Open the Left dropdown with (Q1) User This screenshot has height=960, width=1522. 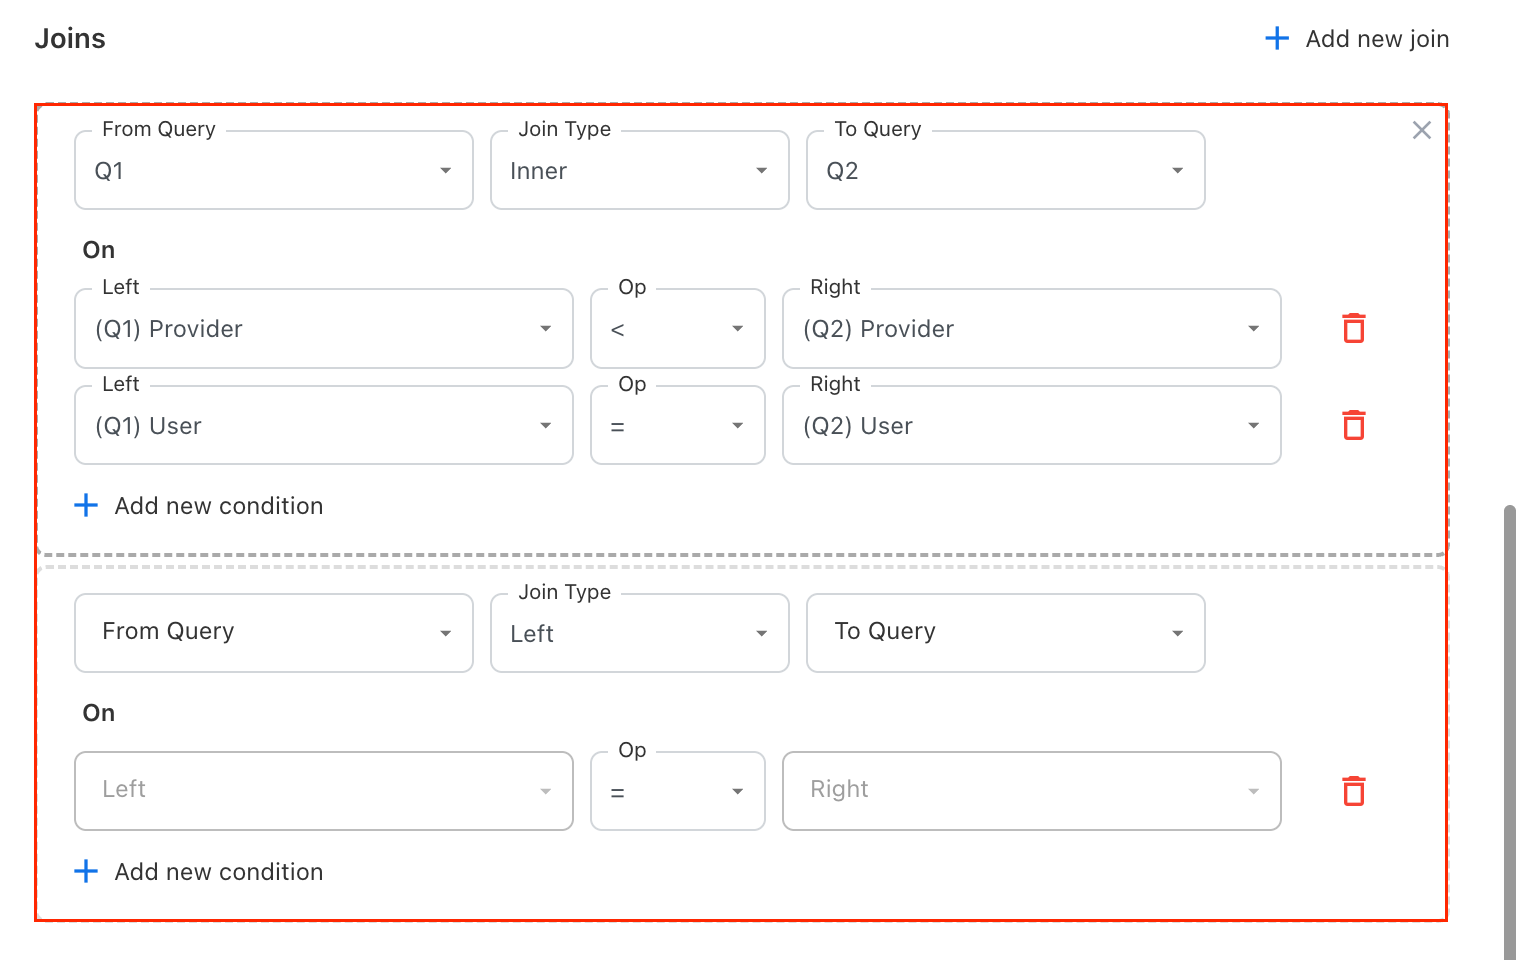324,426
